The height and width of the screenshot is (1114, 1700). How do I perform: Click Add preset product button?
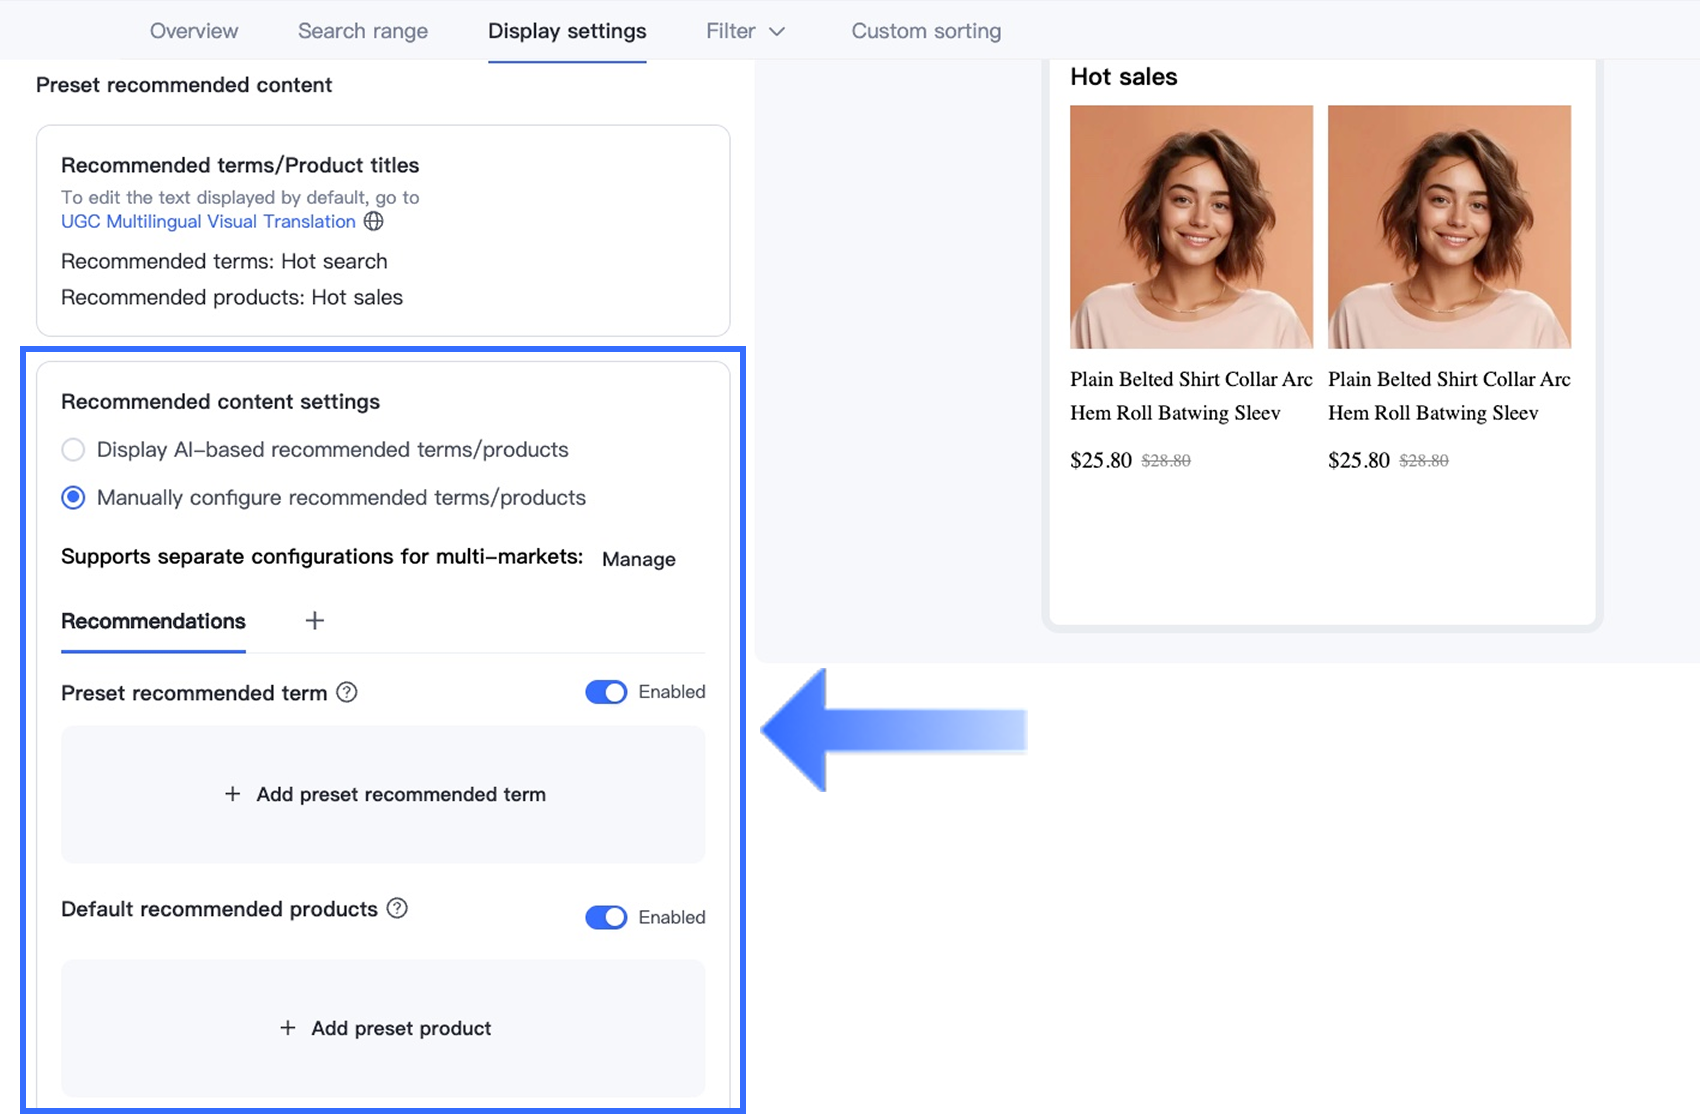coord(384,1028)
